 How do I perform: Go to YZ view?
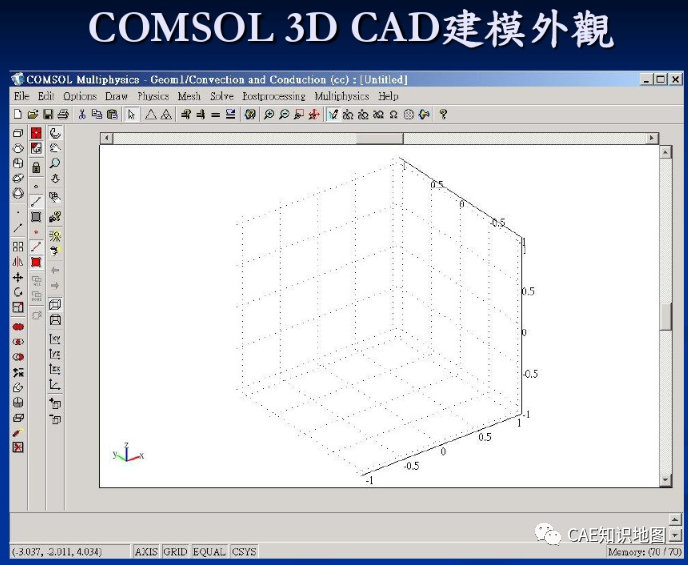click(x=55, y=354)
